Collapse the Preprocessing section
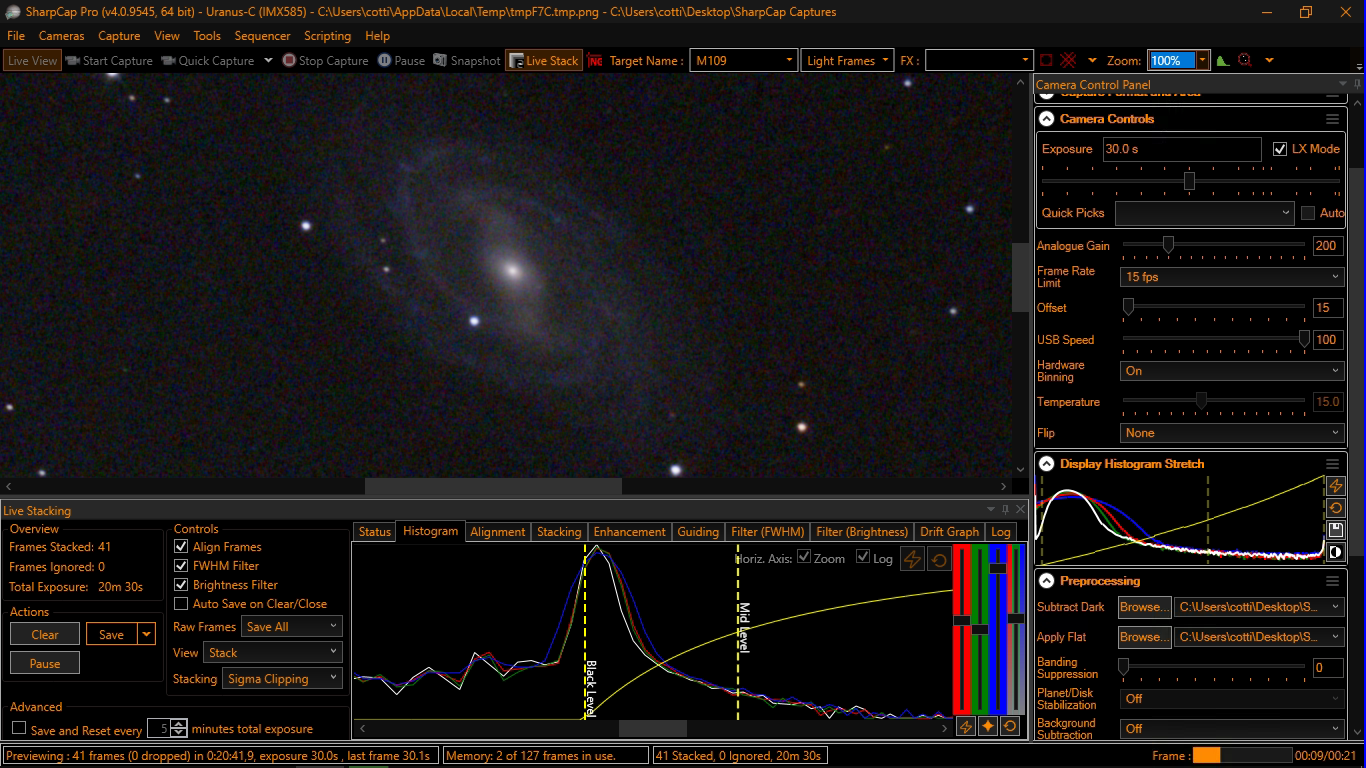1366x768 pixels. pos(1046,581)
